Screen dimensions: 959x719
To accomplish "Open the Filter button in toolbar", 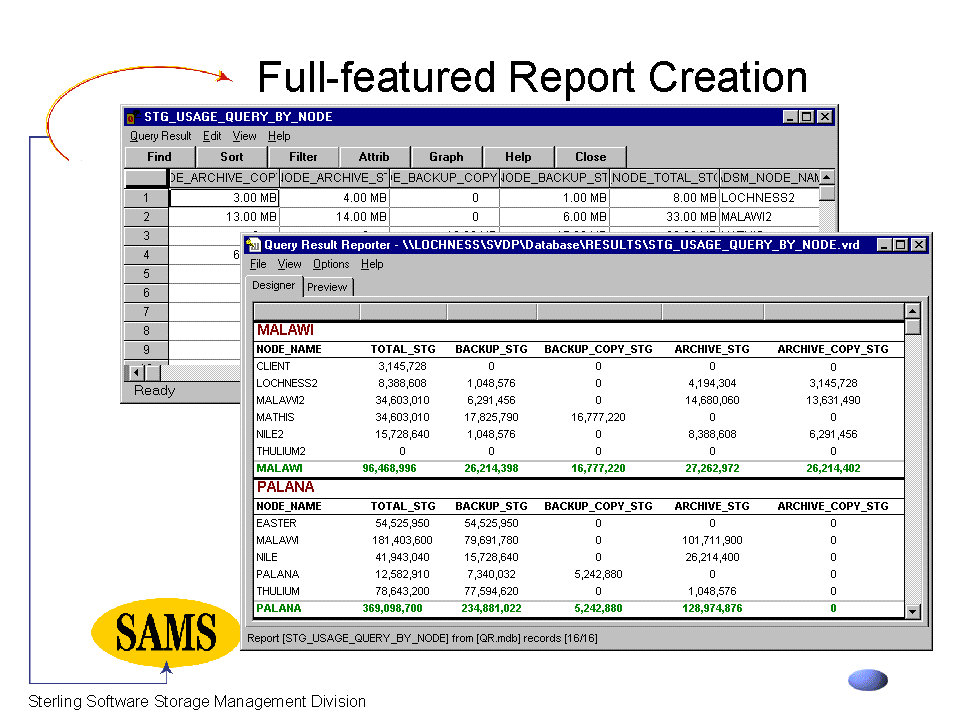I will 303,157.
